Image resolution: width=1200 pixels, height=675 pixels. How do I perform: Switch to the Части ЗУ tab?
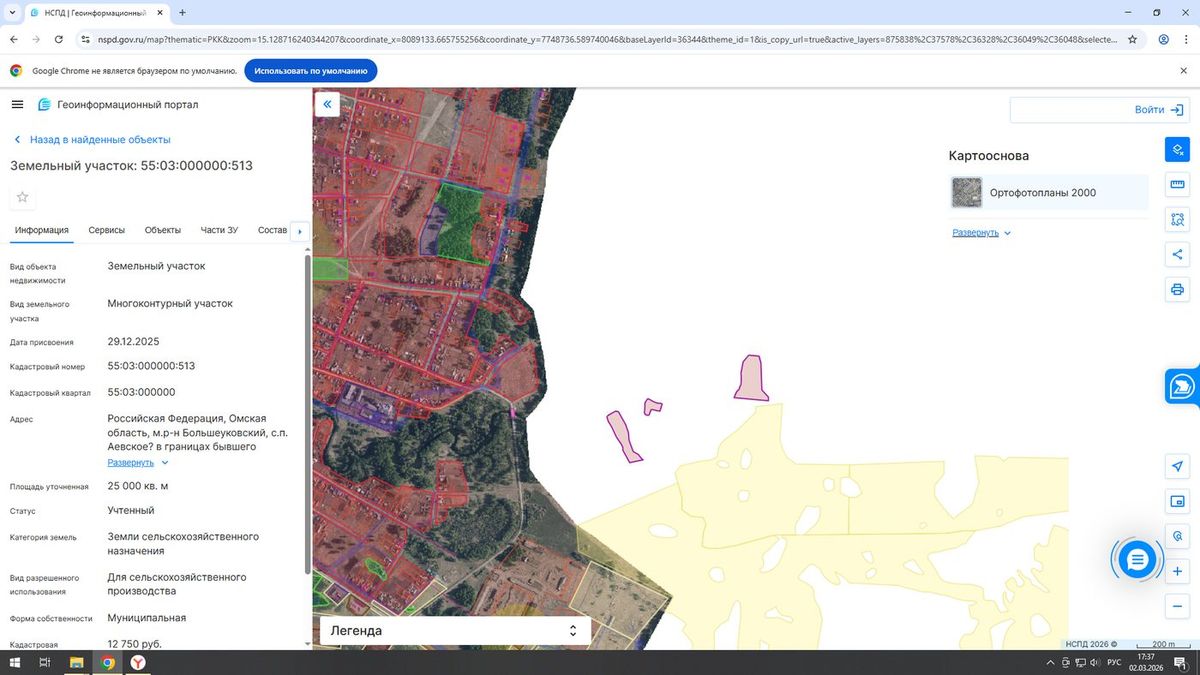coord(219,230)
